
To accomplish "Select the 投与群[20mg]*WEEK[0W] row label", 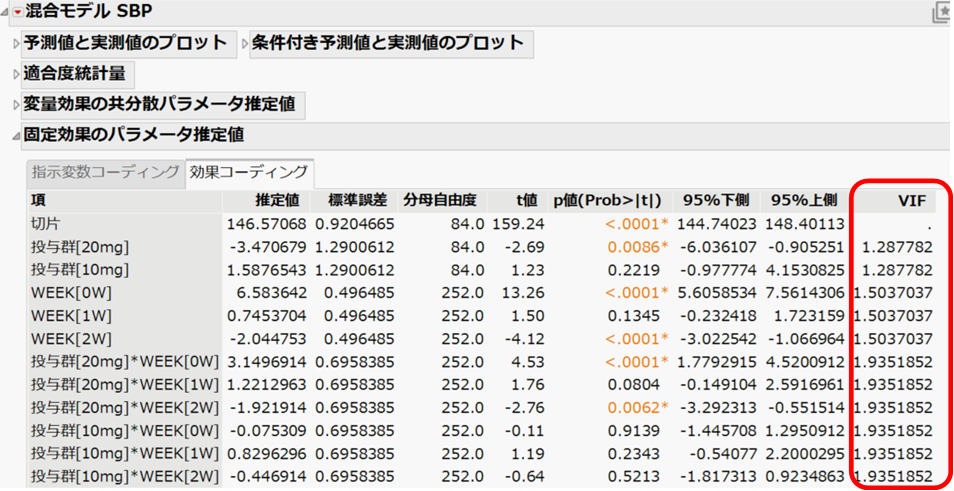I will [x=124, y=362].
